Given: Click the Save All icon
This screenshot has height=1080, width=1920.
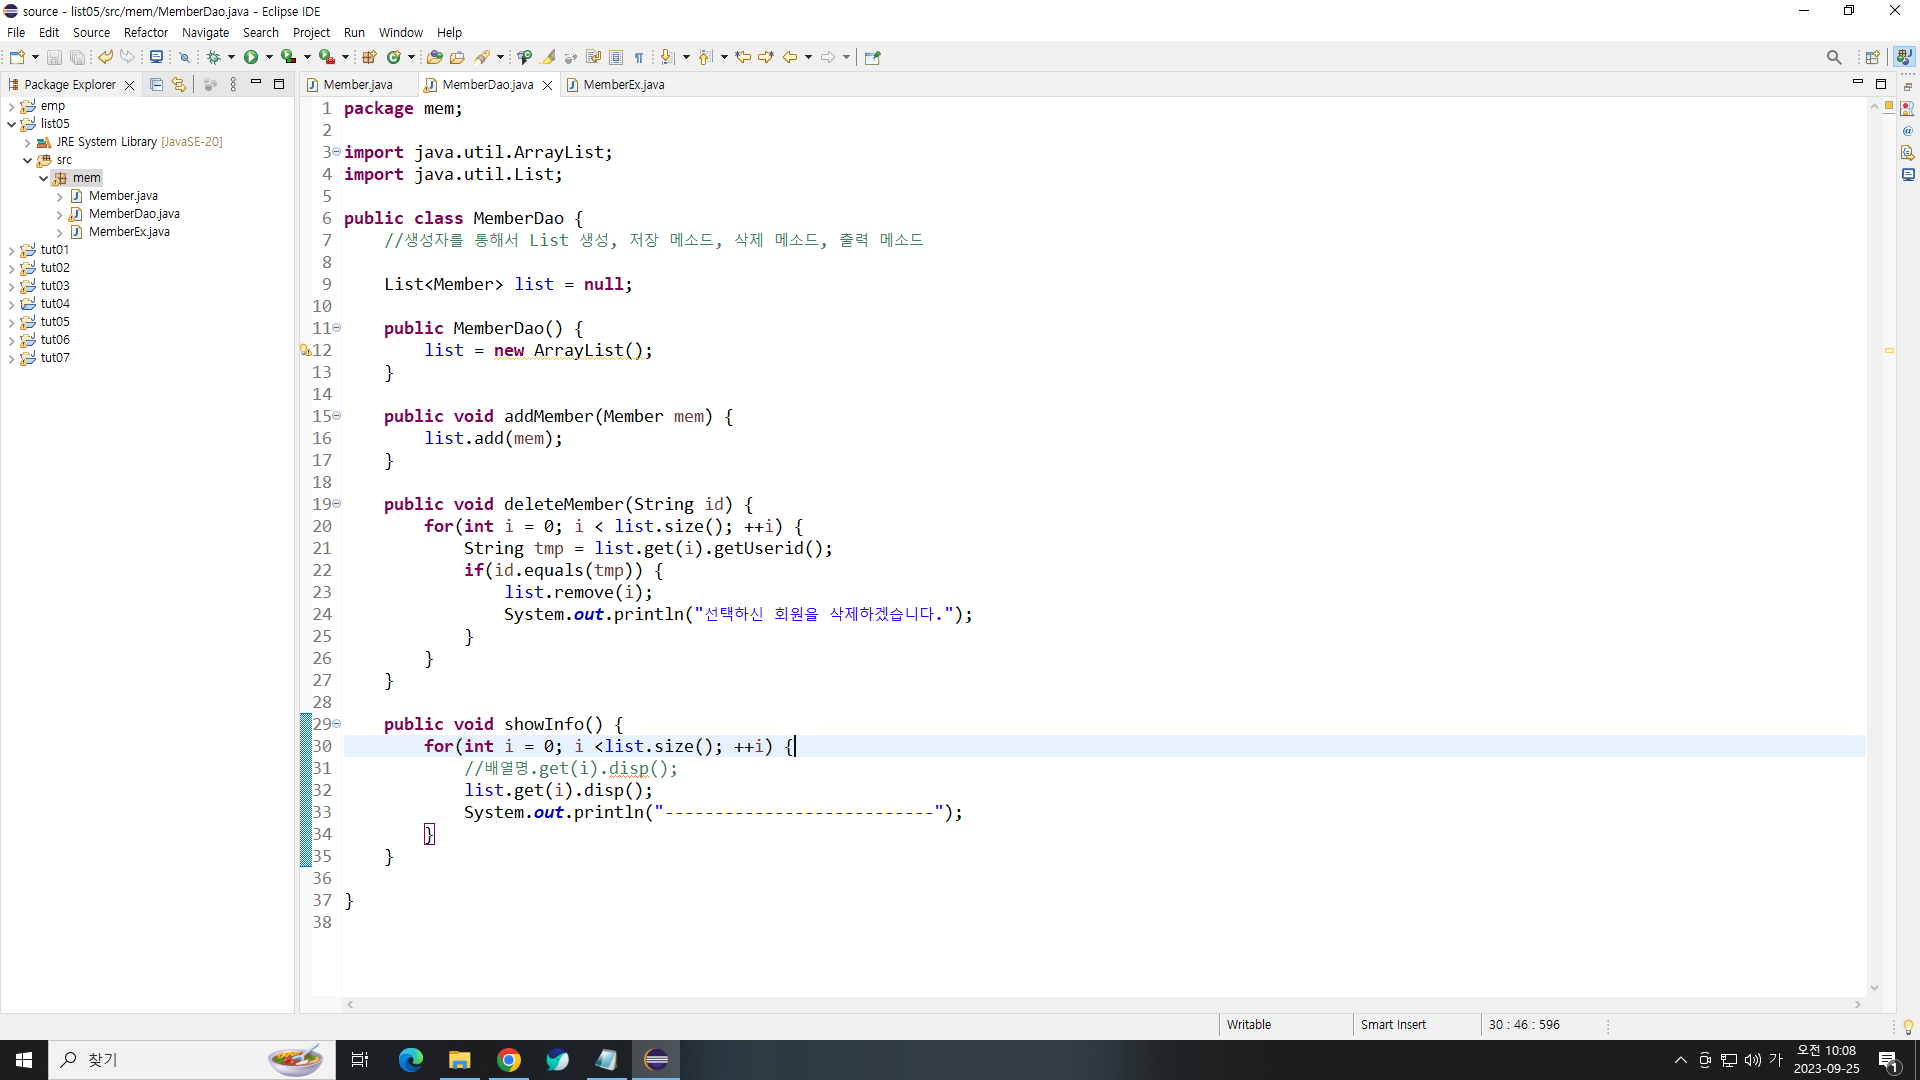Looking at the screenshot, I should [77, 57].
